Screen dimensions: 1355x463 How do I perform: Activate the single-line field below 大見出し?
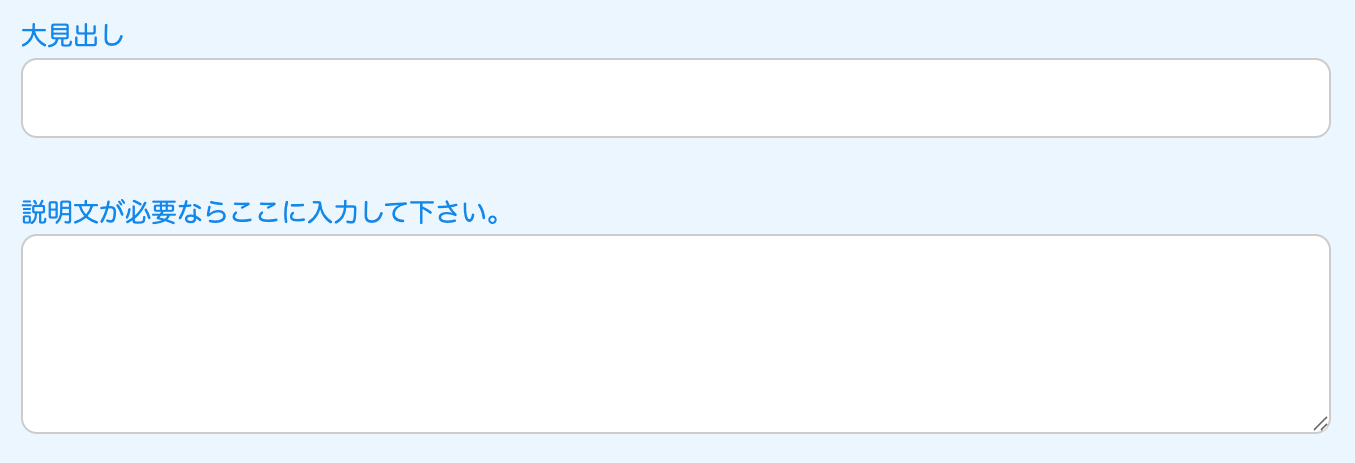point(675,98)
